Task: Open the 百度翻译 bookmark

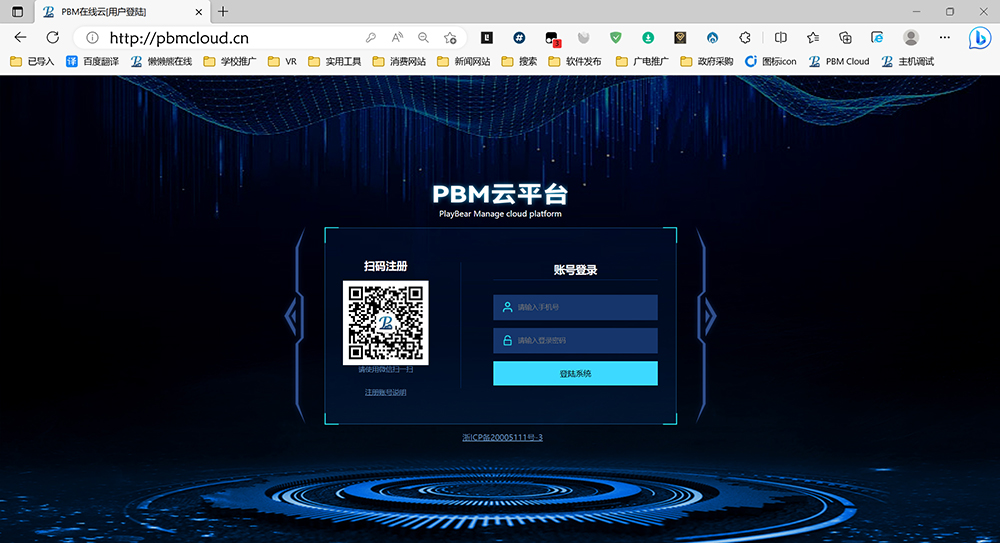Action: (92, 61)
